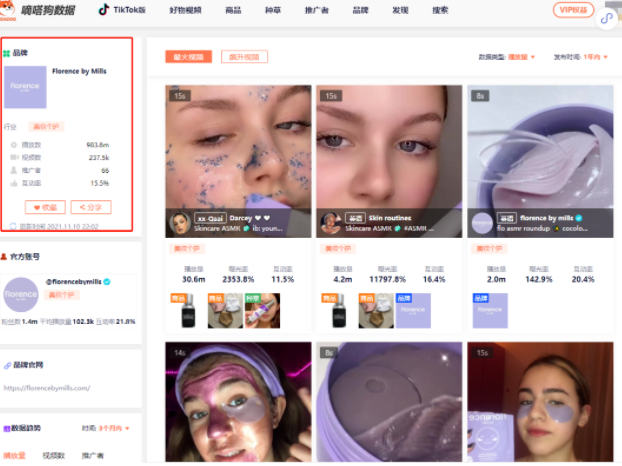Open the florencebymills.com website link
Screen dimensions: 622x466
click(47, 388)
